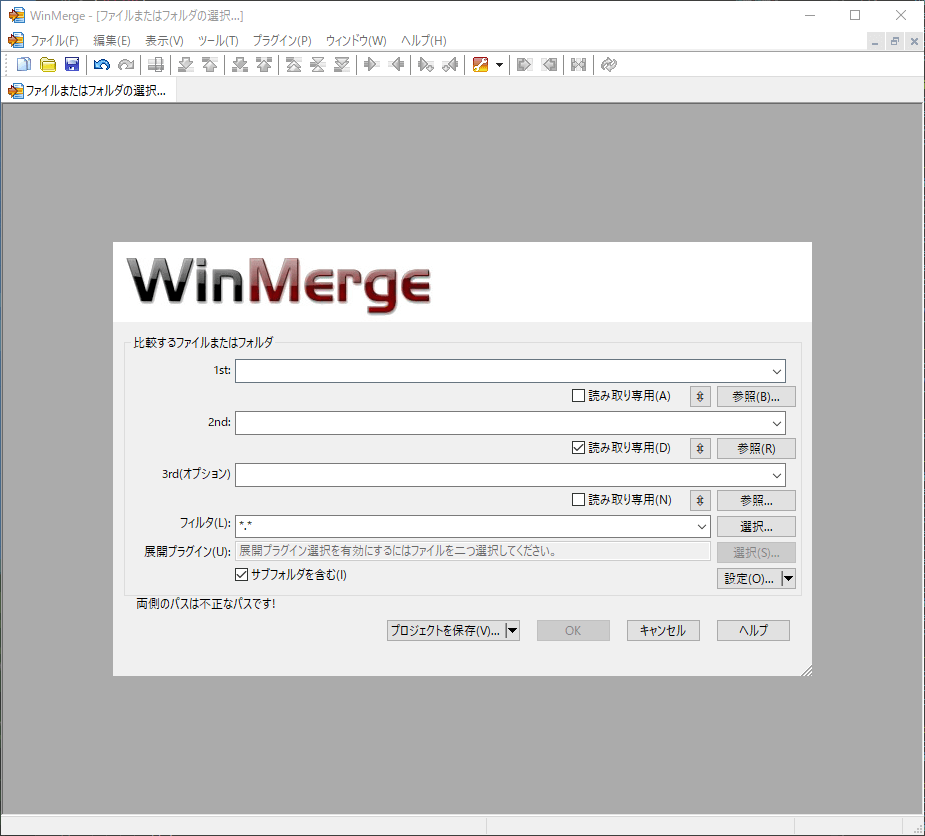This screenshot has width=925, height=836.
Task: Click the document restore button at the menu bar's right end
Action: click(x=895, y=41)
